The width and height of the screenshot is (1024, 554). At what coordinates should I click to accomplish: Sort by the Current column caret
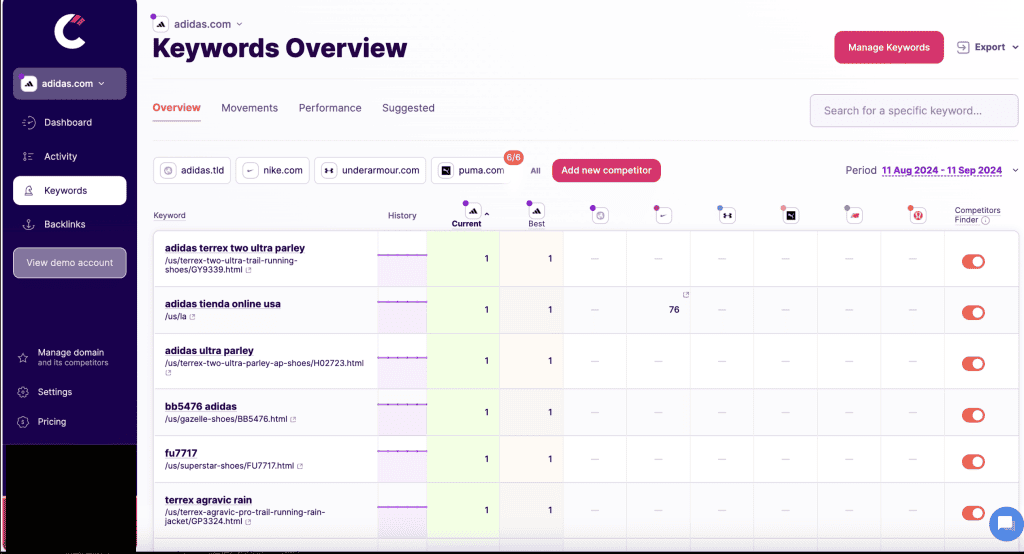pos(487,214)
